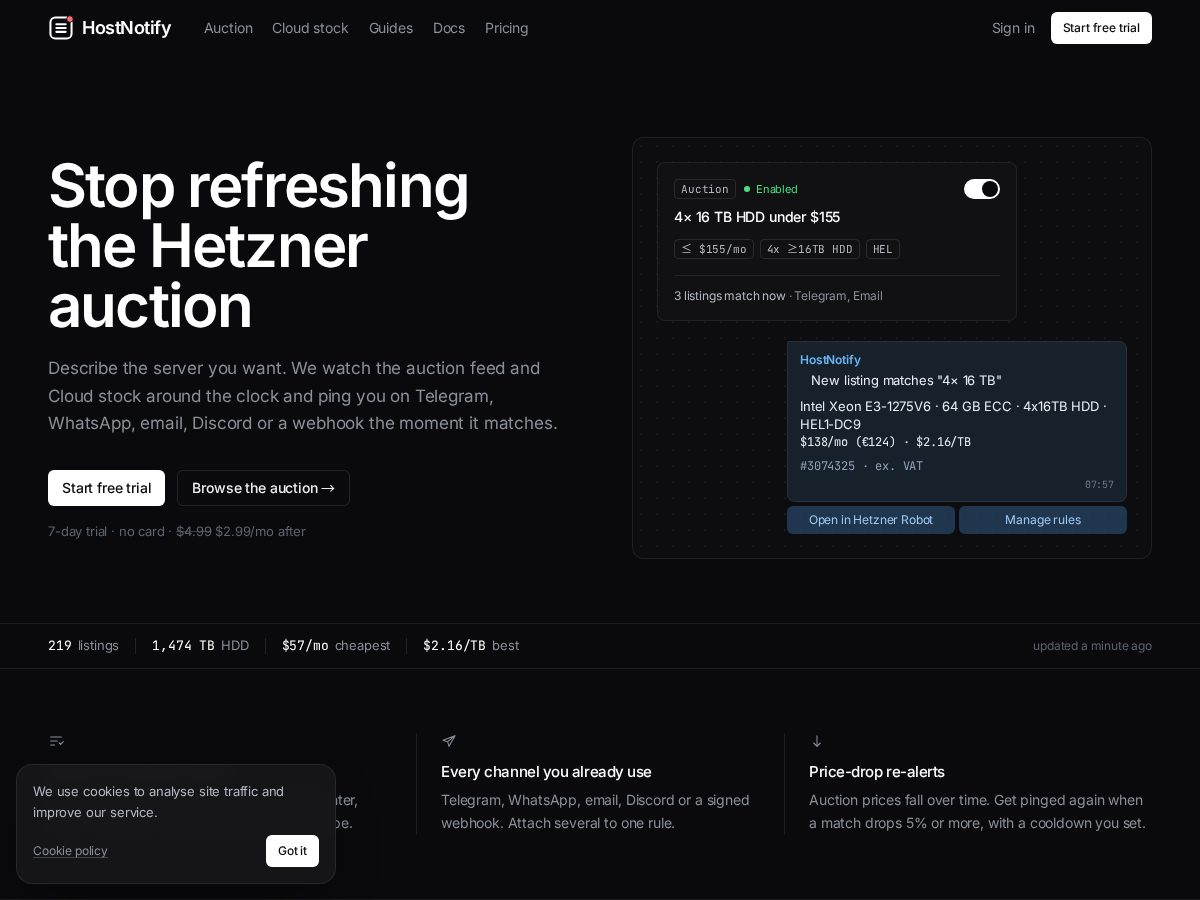Screen dimensions: 1200x900
Task: Click listing number #3074325
Action: tap(827, 466)
